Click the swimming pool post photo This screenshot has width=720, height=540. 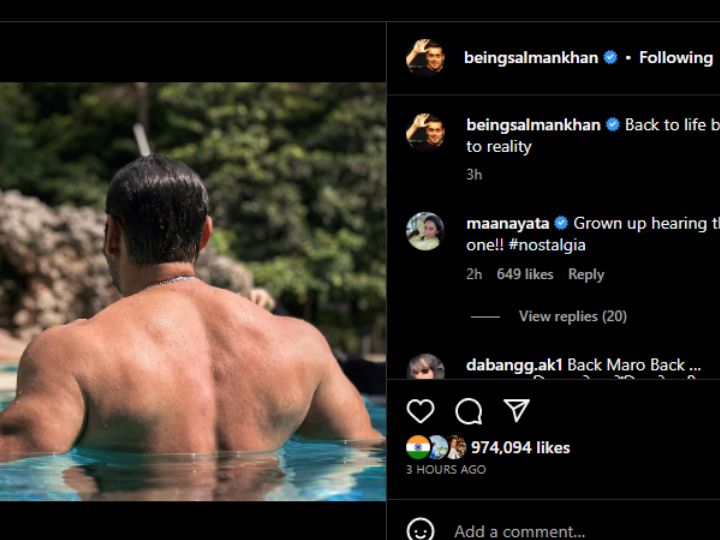192,290
